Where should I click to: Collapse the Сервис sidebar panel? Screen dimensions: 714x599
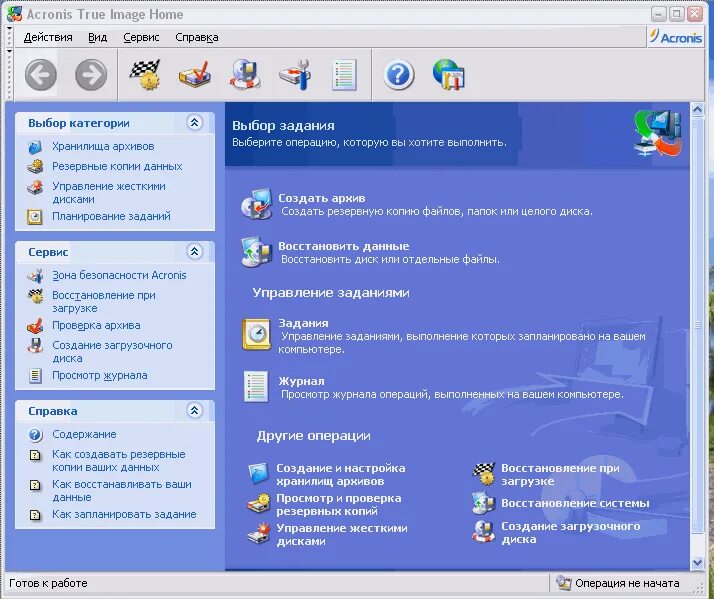click(x=194, y=251)
